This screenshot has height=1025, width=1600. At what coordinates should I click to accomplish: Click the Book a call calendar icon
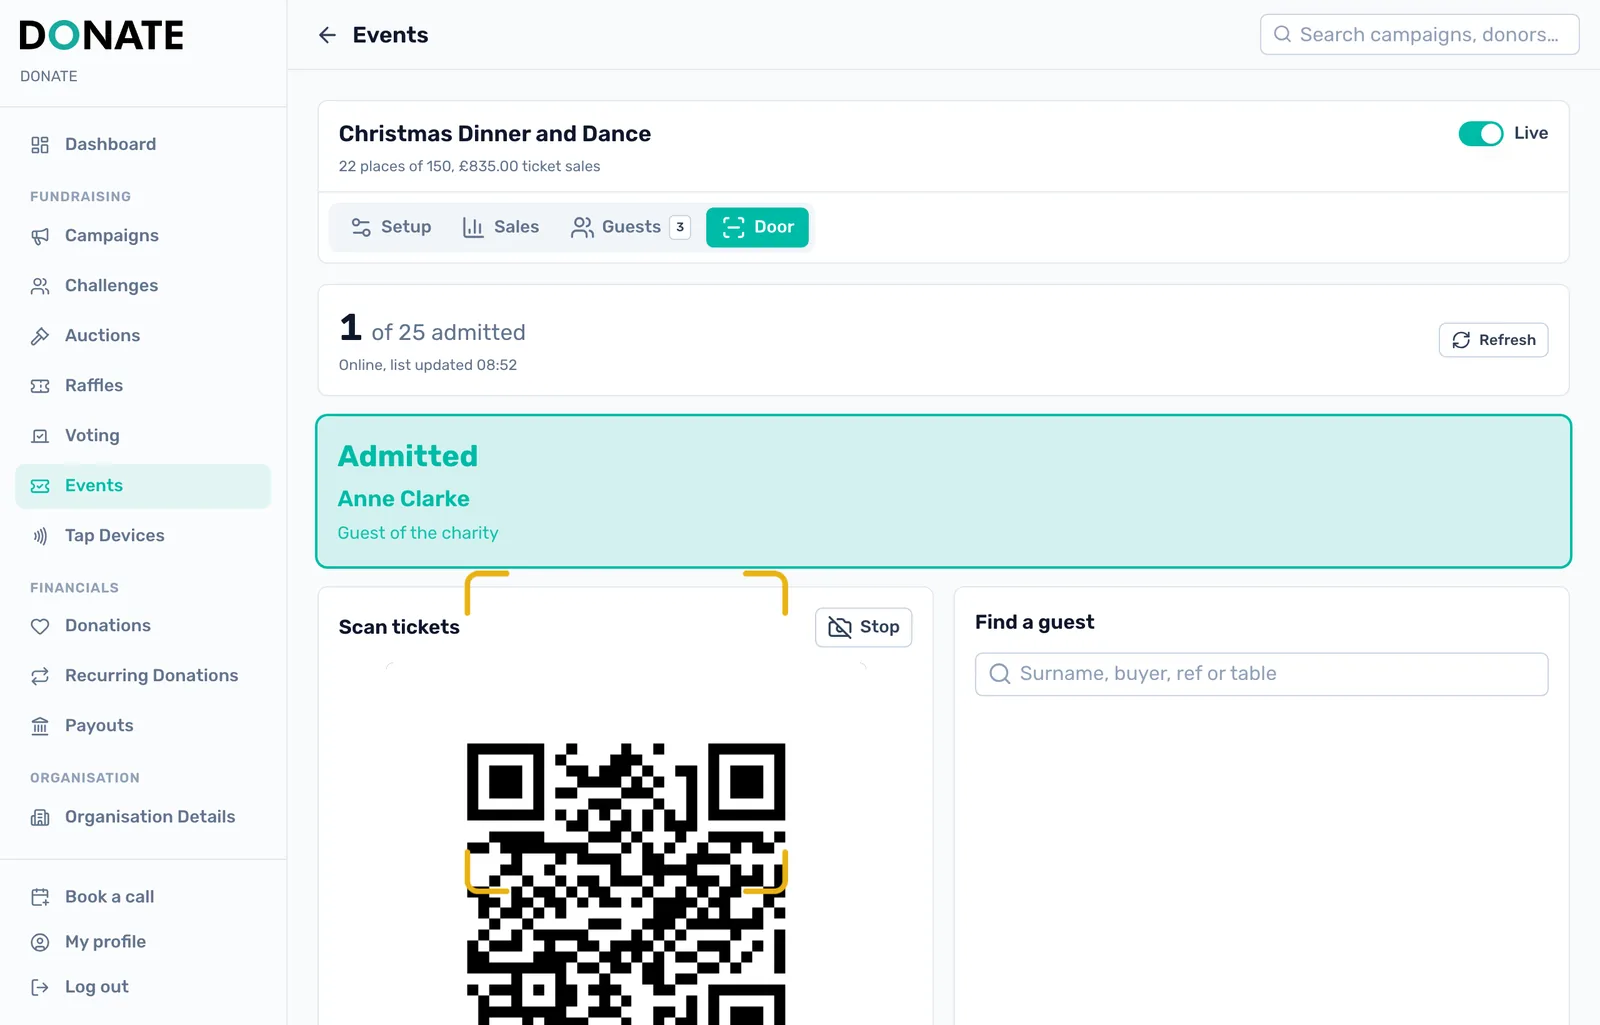40,897
